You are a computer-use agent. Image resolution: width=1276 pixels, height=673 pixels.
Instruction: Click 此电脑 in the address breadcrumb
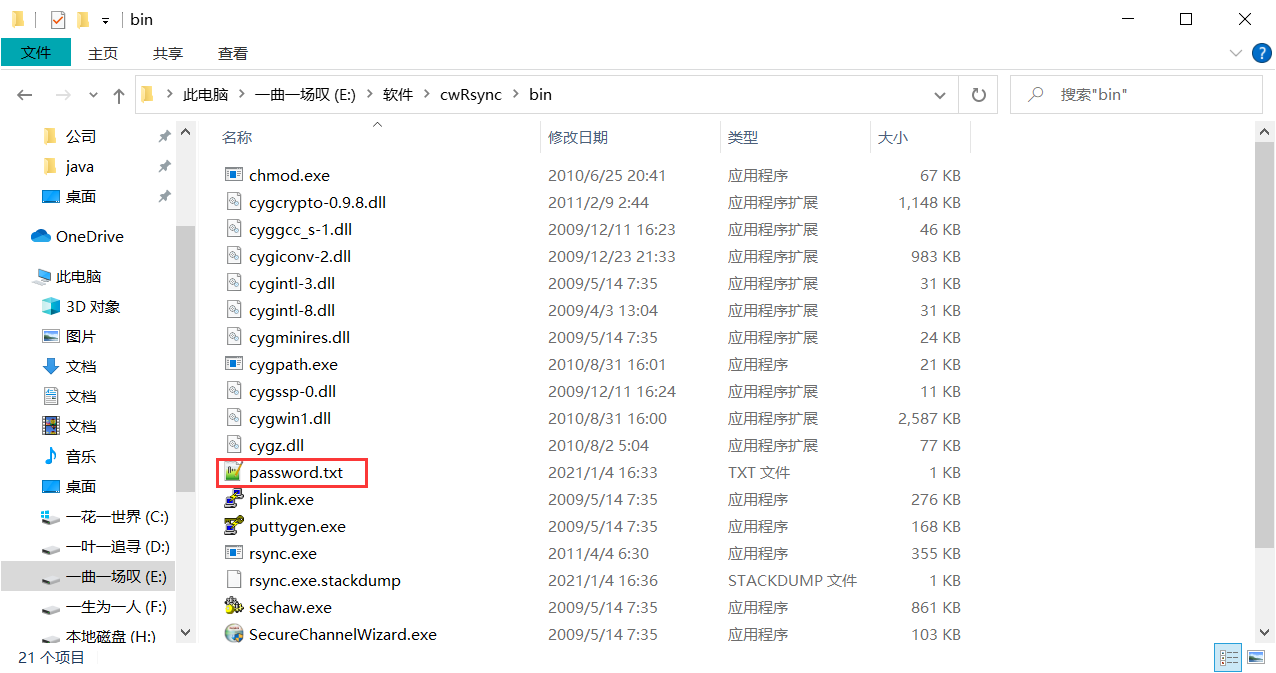pyautogui.click(x=206, y=95)
